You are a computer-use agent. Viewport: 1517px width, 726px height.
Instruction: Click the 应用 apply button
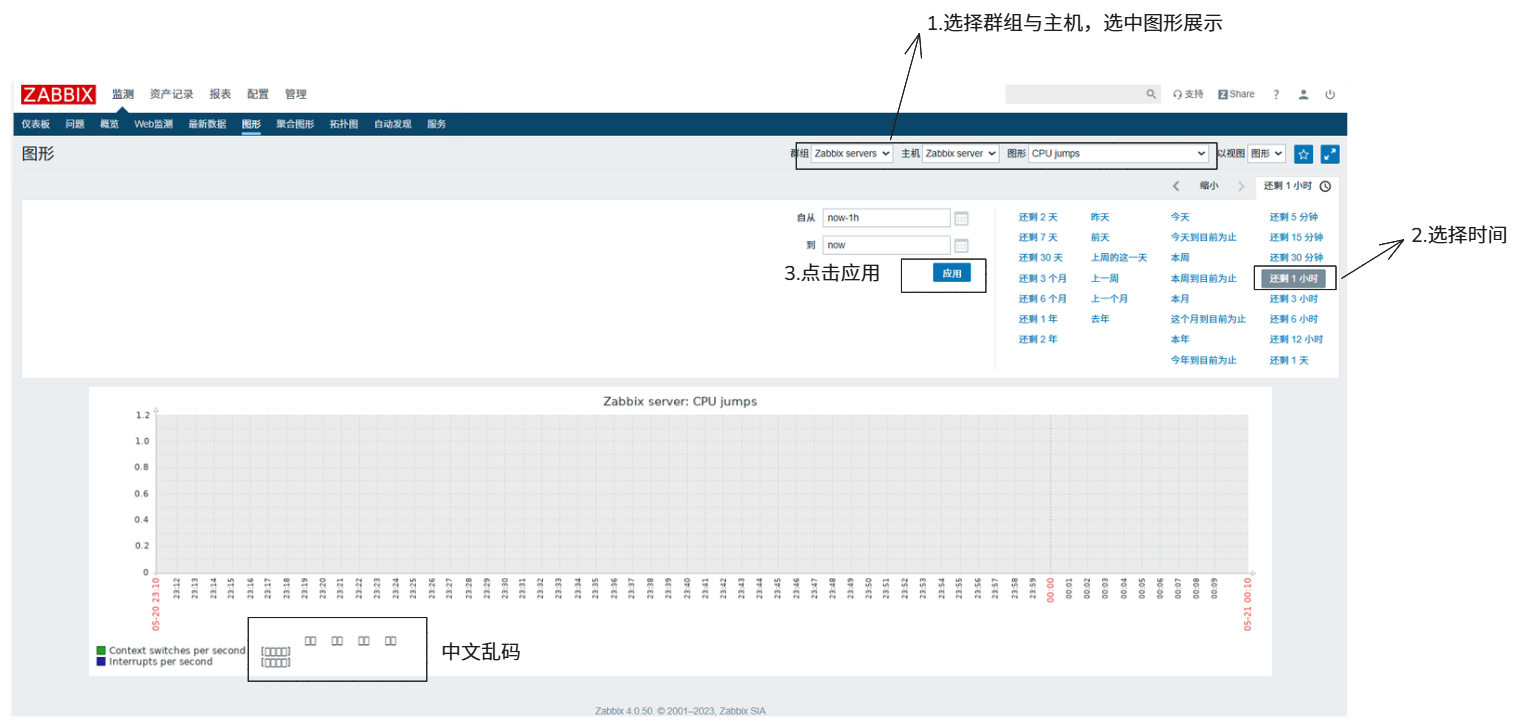[x=952, y=273]
